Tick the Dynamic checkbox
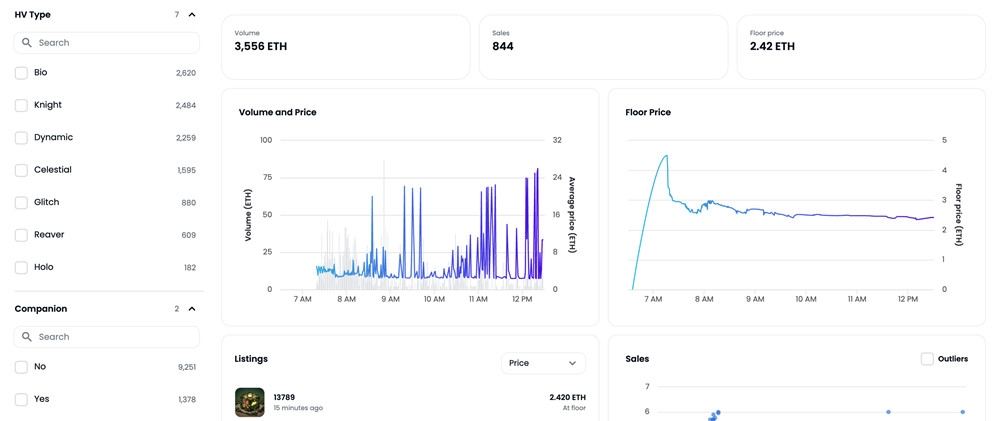Viewport: 1000px width, 421px height. pos(21,138)
